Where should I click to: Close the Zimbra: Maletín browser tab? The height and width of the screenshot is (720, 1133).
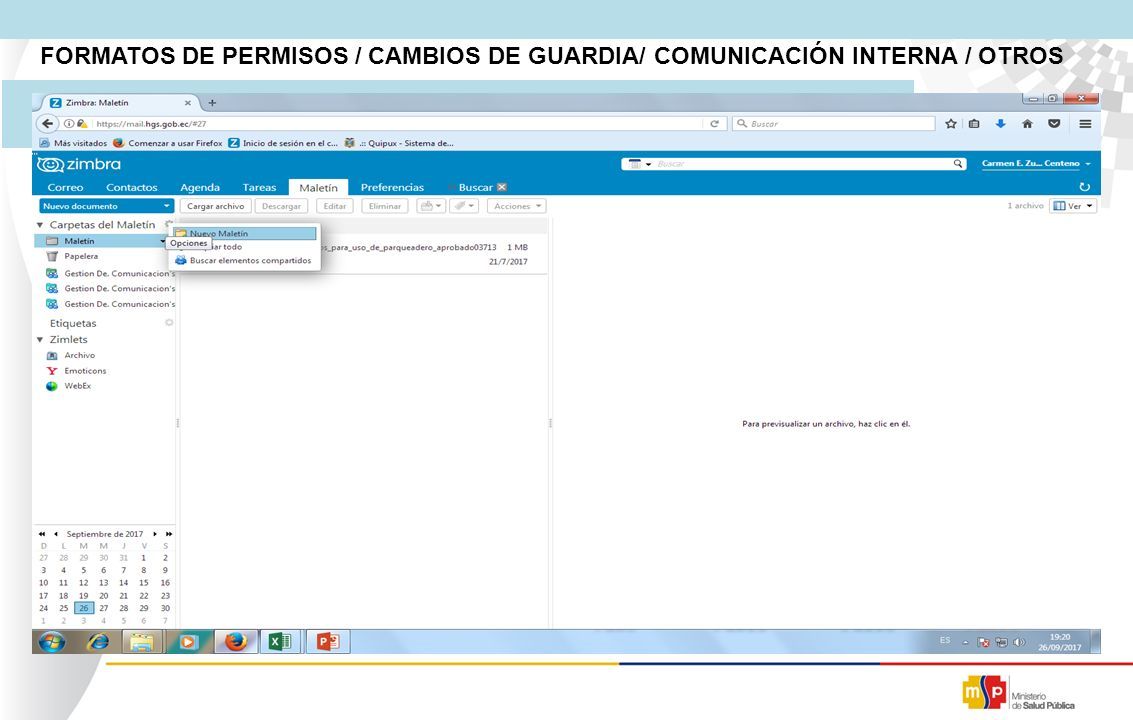pyautogui.click(x=187, y=103)
